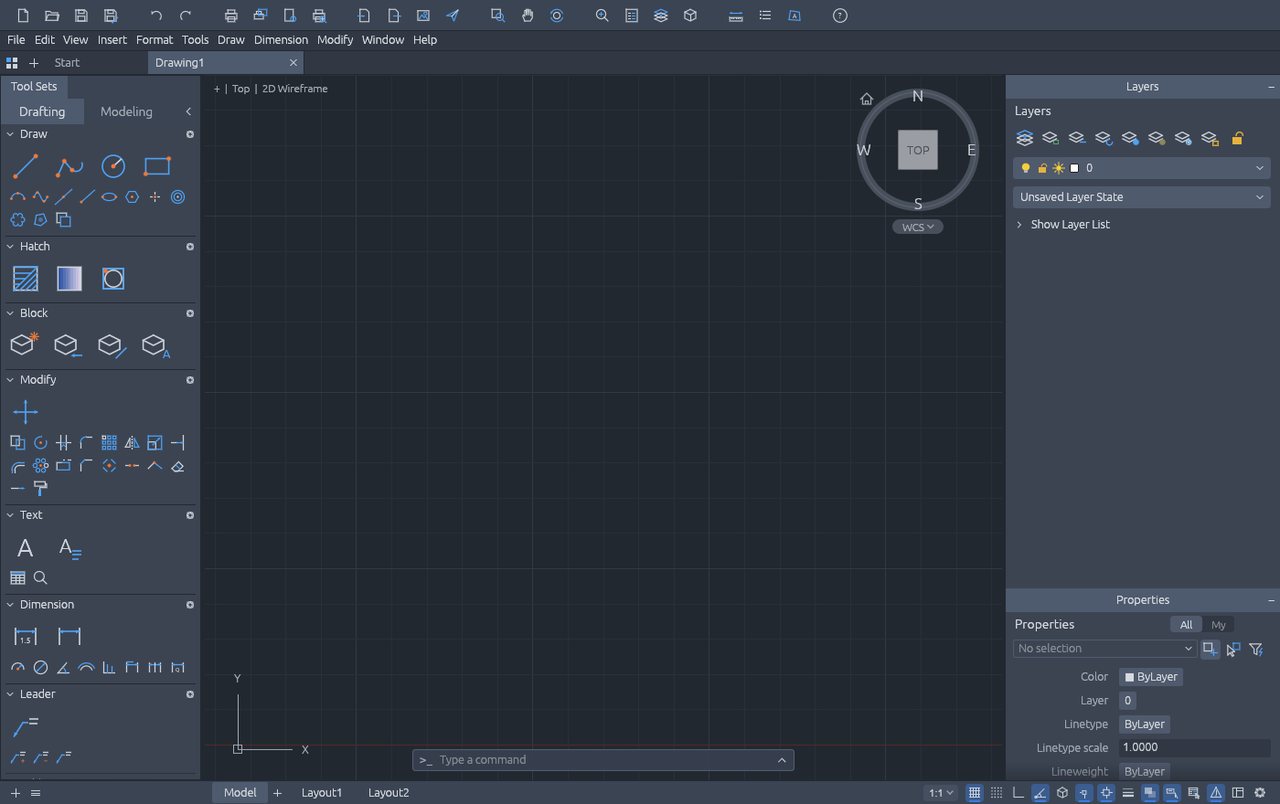
Task: Collapse the Modify section
Action: click(11, 380)
